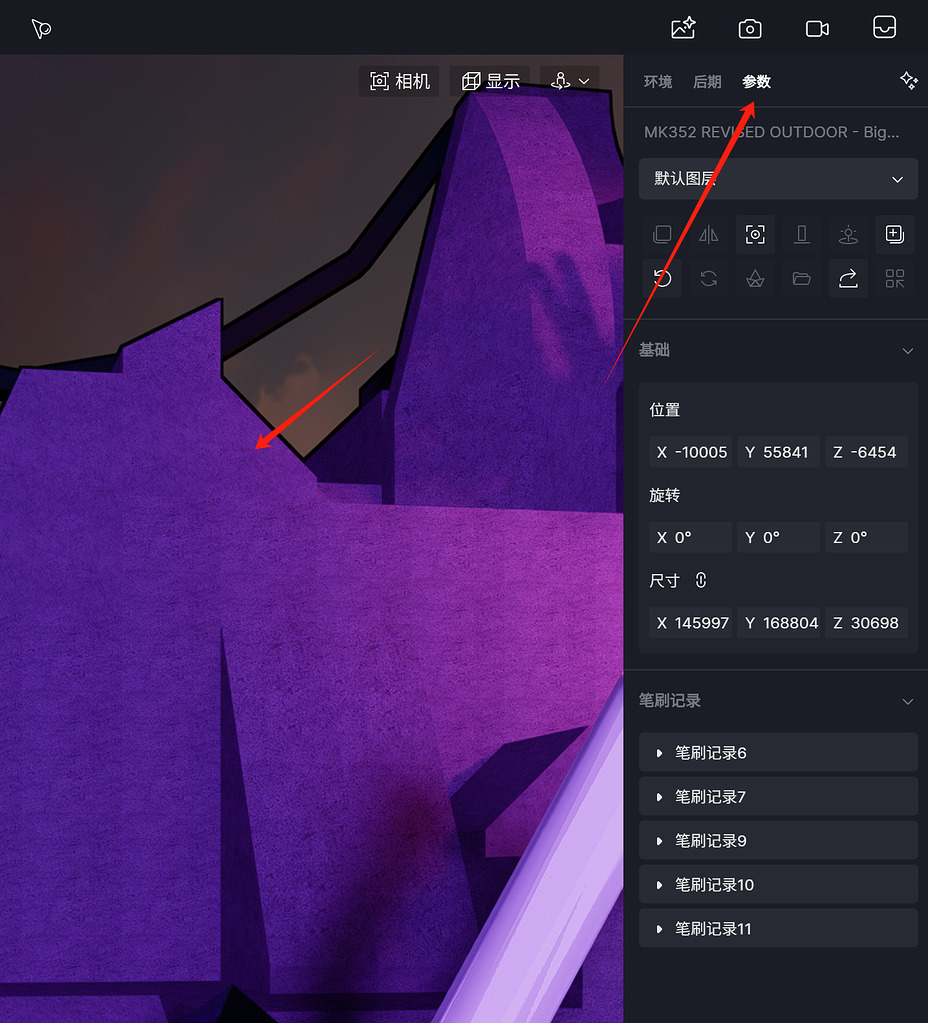Screen dimensions: 928x1023
Task: Switch to the 后期 tab
Action: [707, 82]
